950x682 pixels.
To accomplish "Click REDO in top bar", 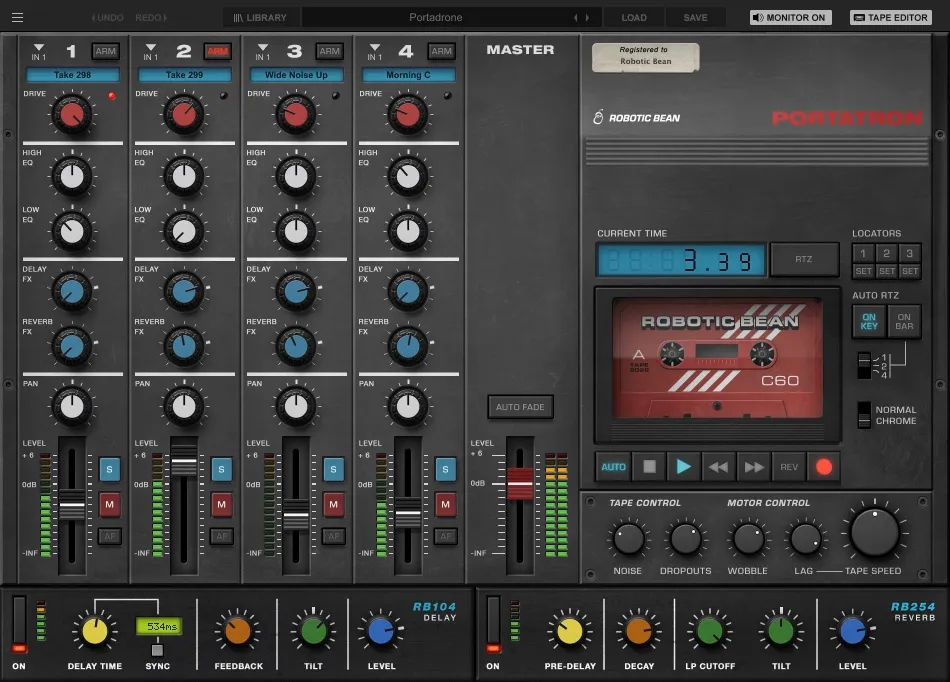I will pyautogui.click(x=151, y=18).
